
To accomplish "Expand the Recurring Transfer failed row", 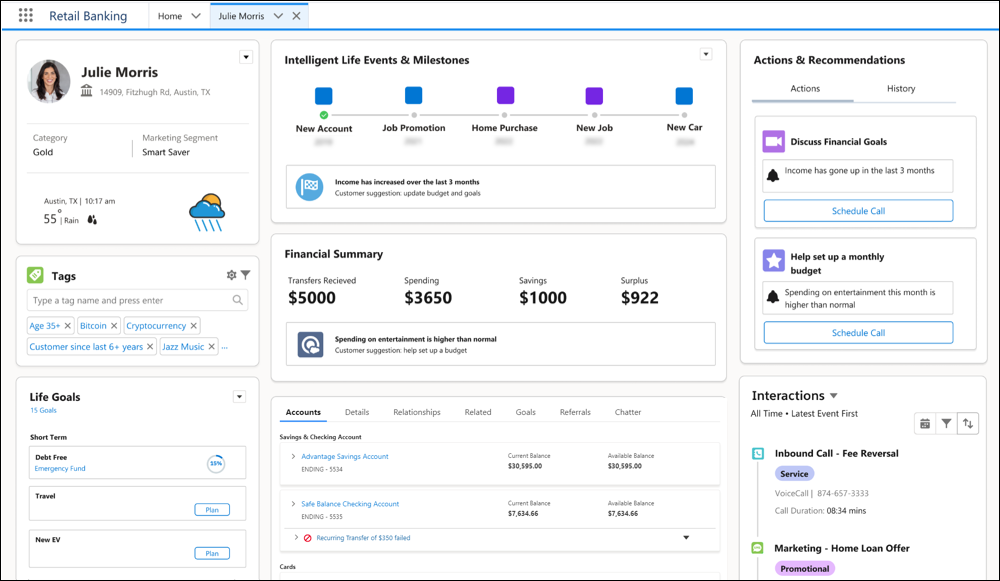I will [x=296, y=538].
